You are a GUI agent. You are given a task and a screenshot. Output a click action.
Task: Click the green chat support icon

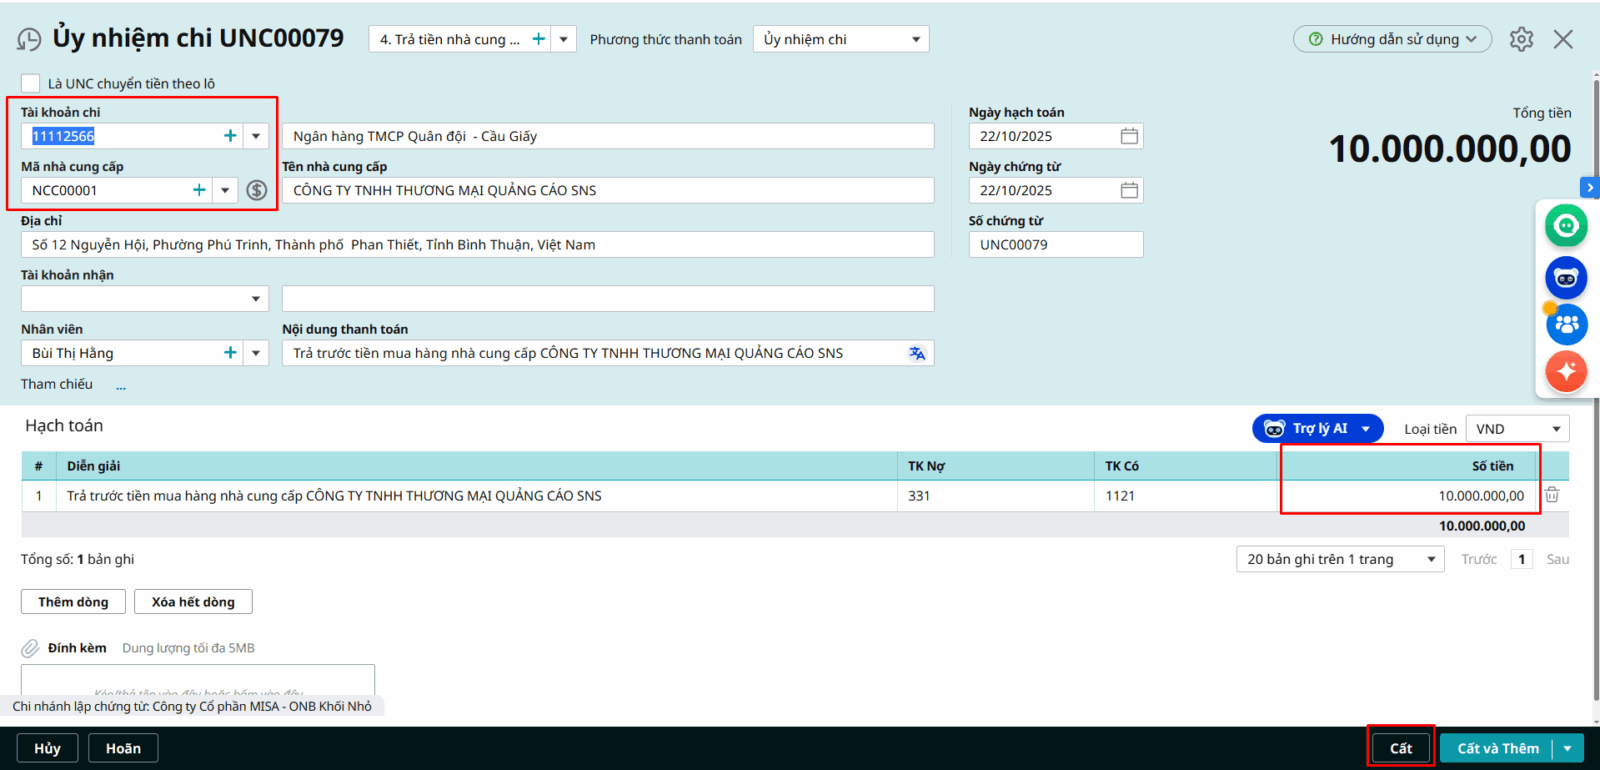1566,225
